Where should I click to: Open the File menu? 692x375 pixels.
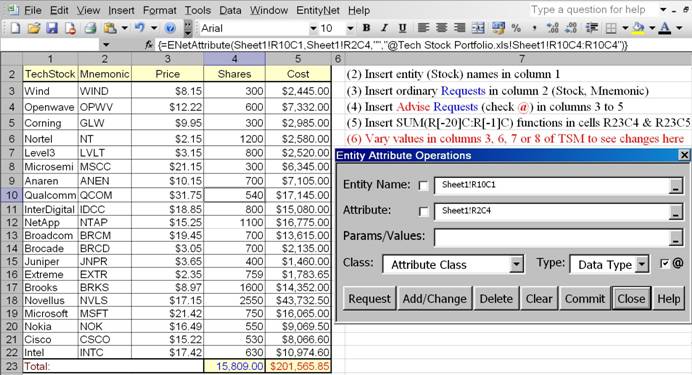point(33,10)
